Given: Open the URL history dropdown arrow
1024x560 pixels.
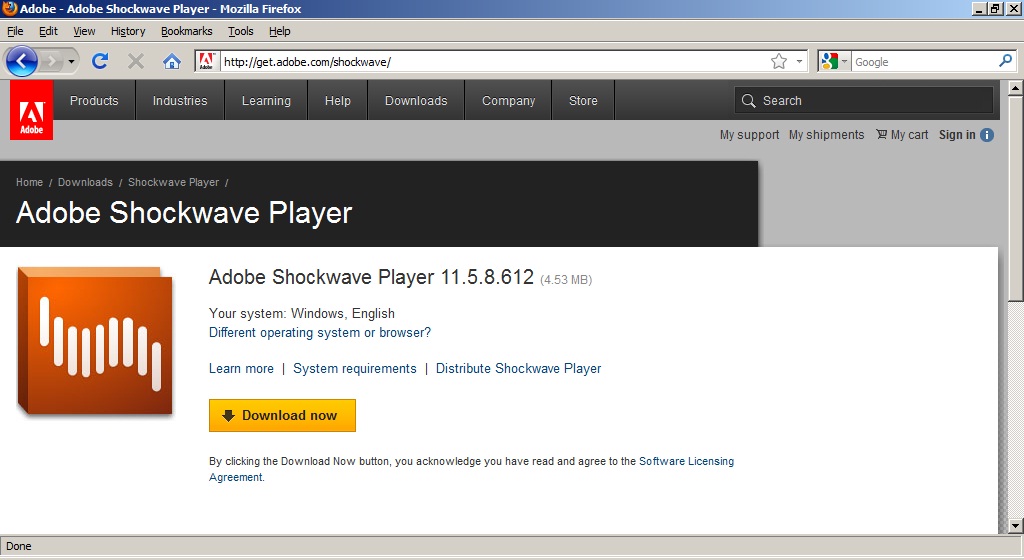Looking at the screenshot, I should pos(799,61).
